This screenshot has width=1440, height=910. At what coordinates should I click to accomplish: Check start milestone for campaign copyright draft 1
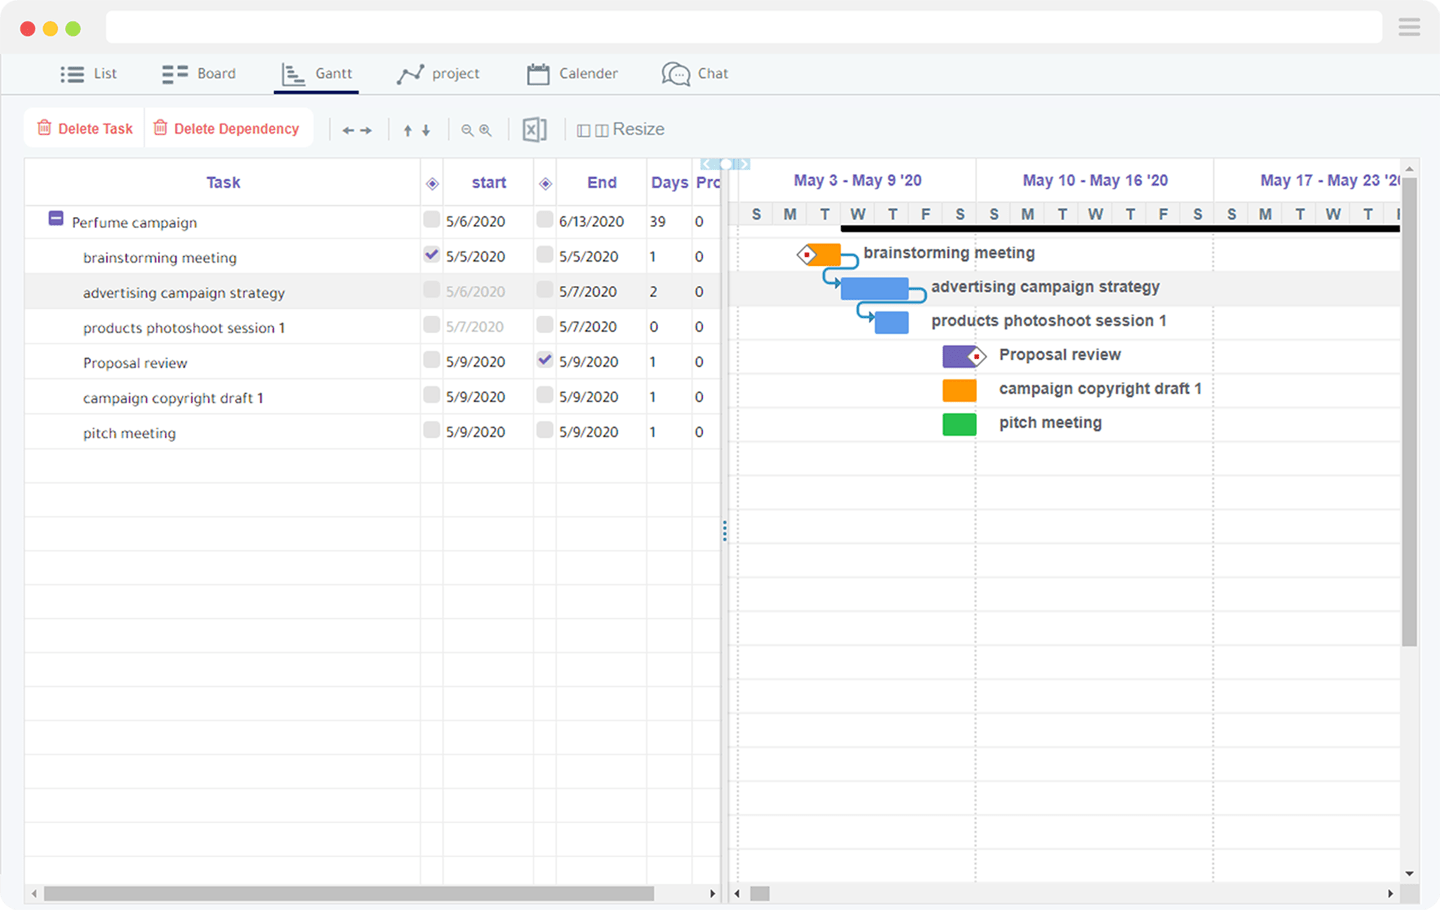[x=432, y=395]
